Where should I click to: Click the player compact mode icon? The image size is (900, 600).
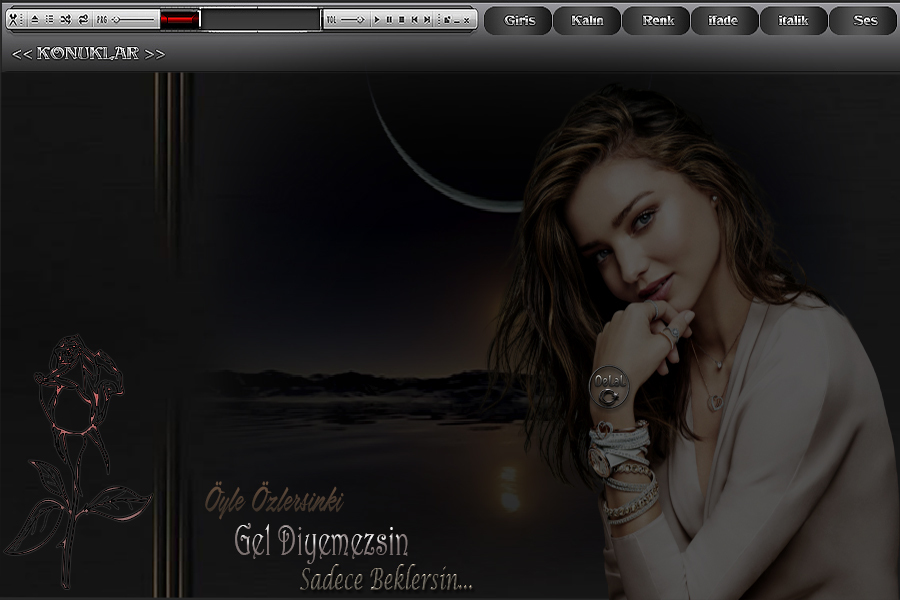click(x=446, y=19)
